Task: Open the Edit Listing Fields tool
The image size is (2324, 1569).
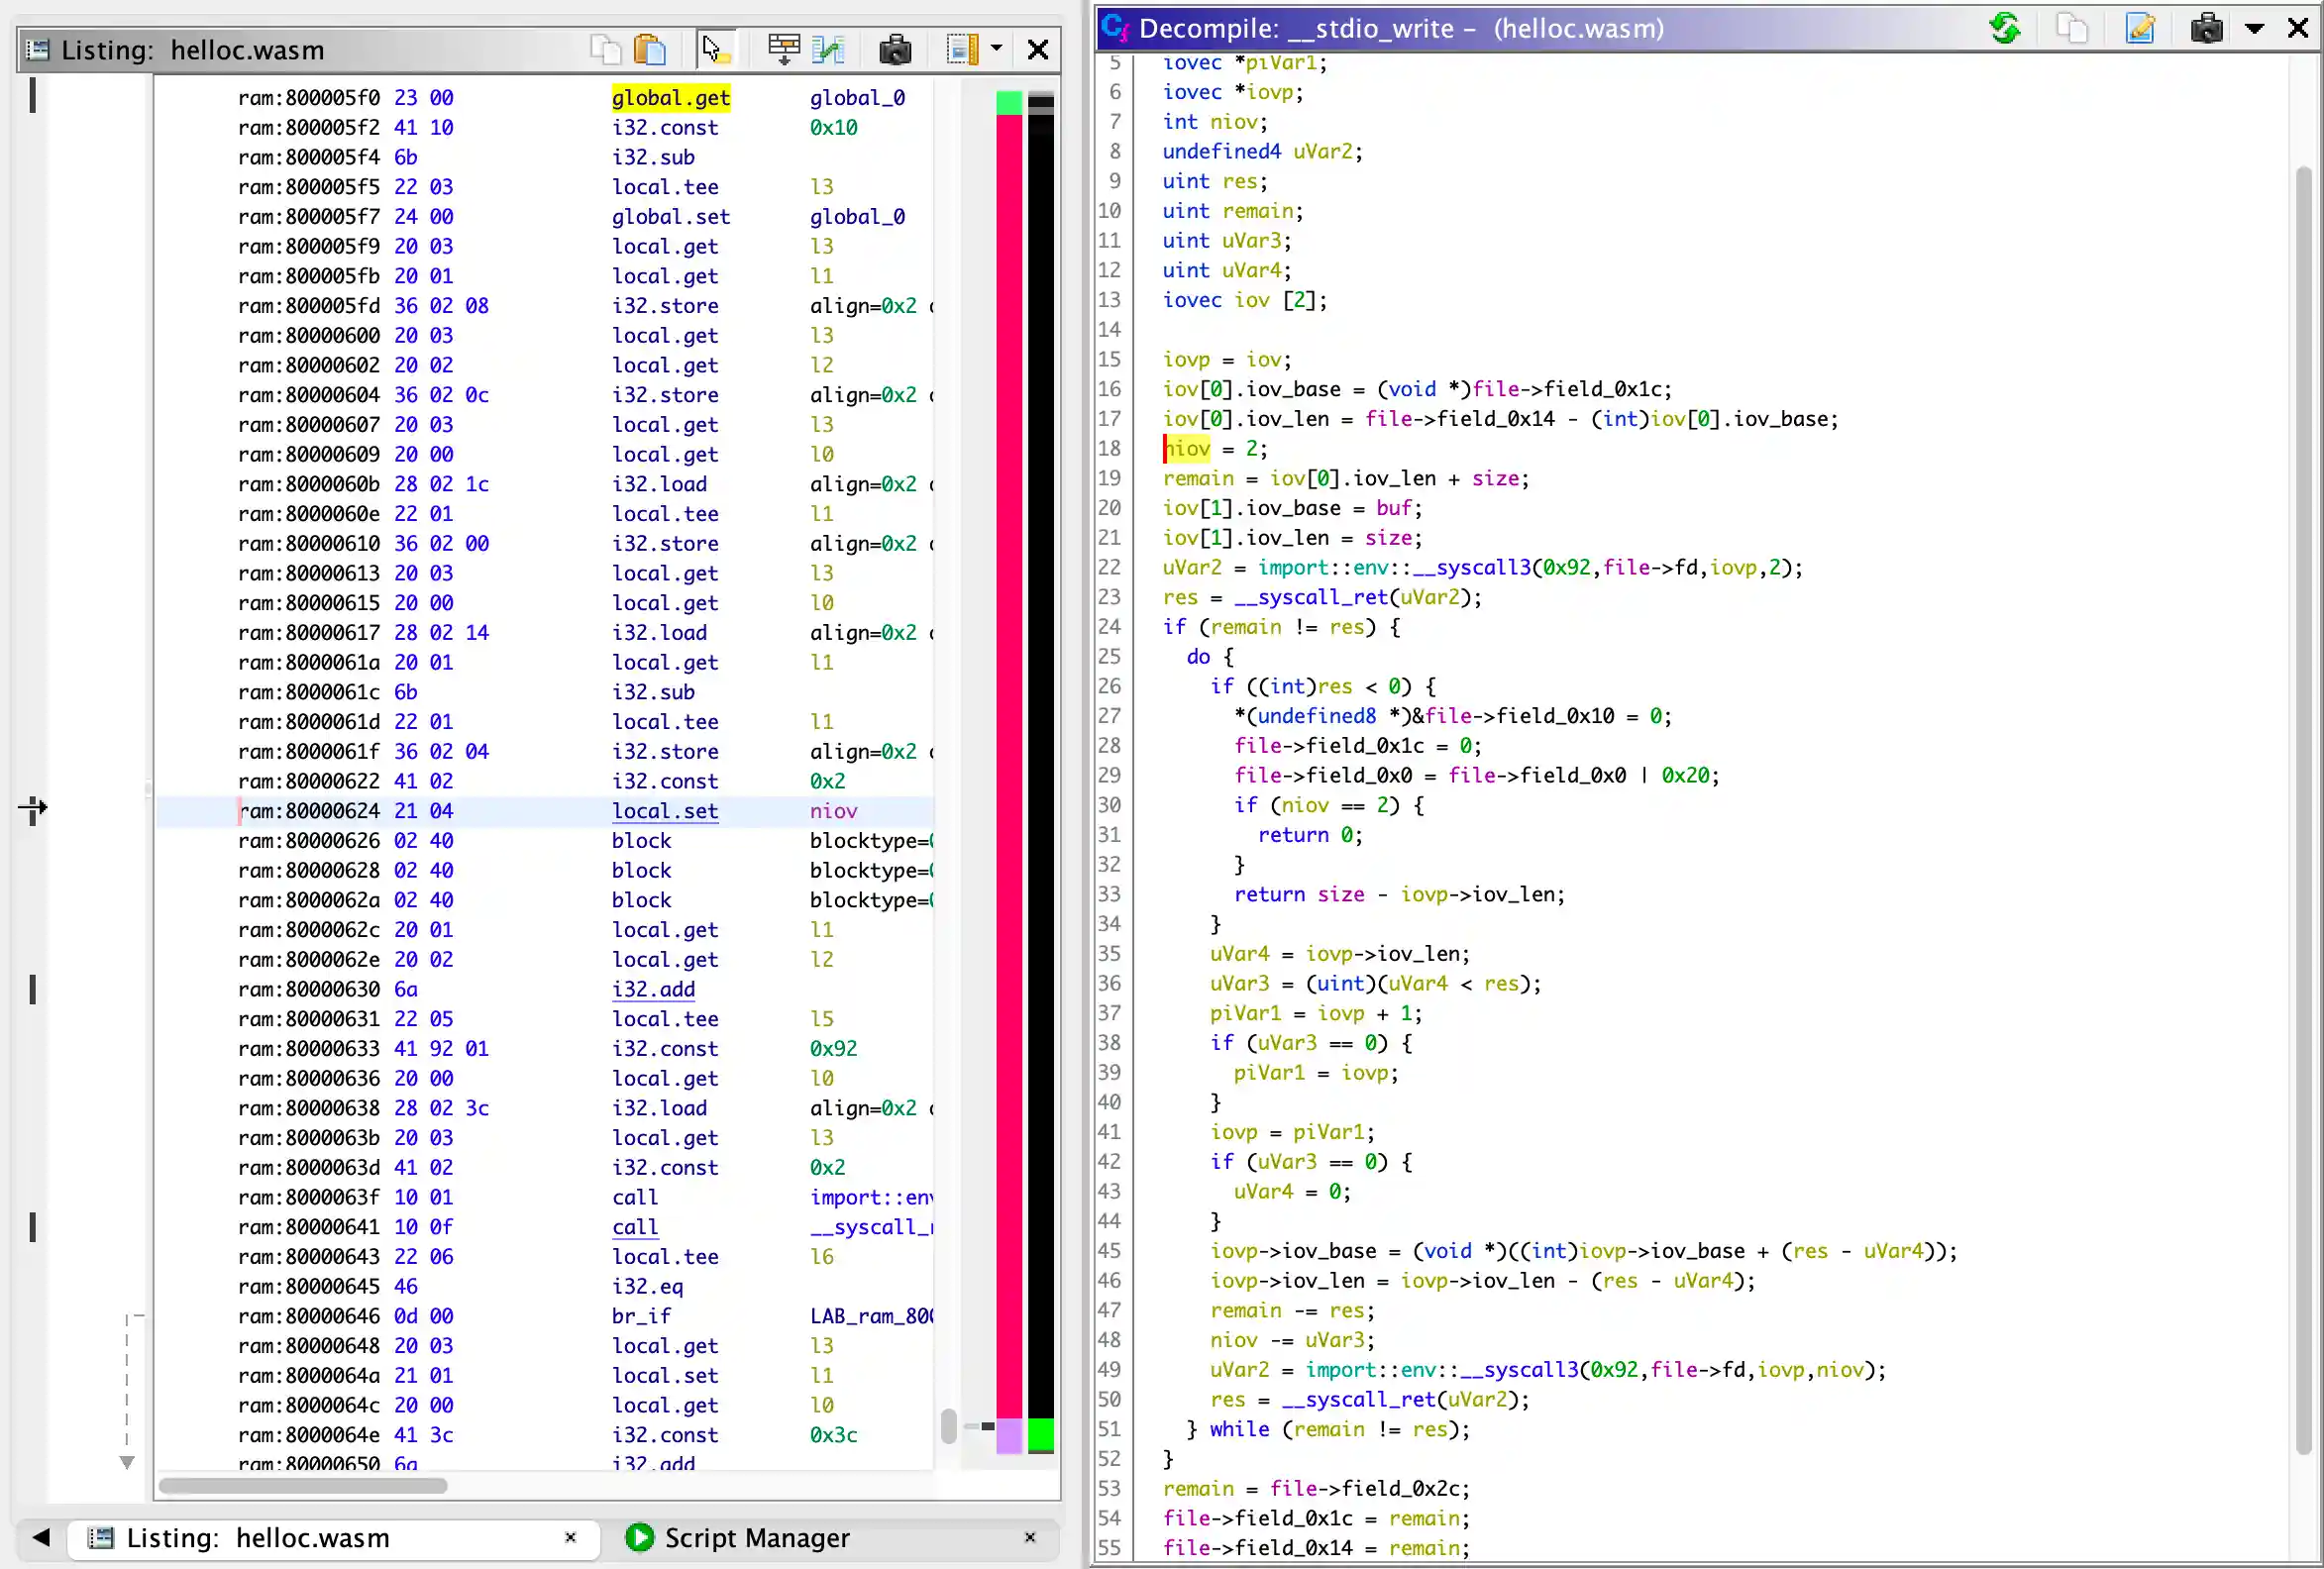Action: 784,49
